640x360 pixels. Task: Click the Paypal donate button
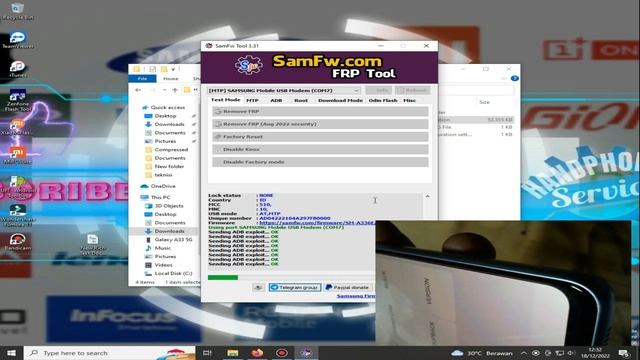click(348, 287)
